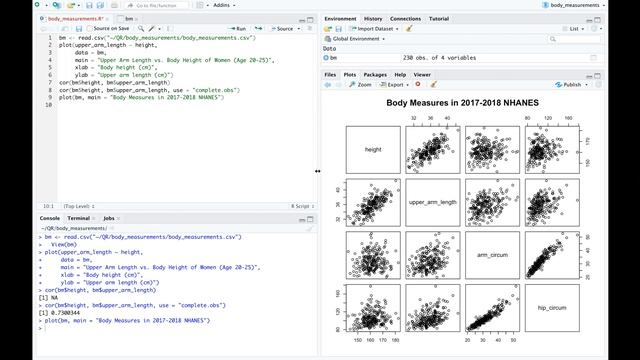640x360 pixels.
Task: Click the clear all plots broom icon
Action: pos(433,84)
